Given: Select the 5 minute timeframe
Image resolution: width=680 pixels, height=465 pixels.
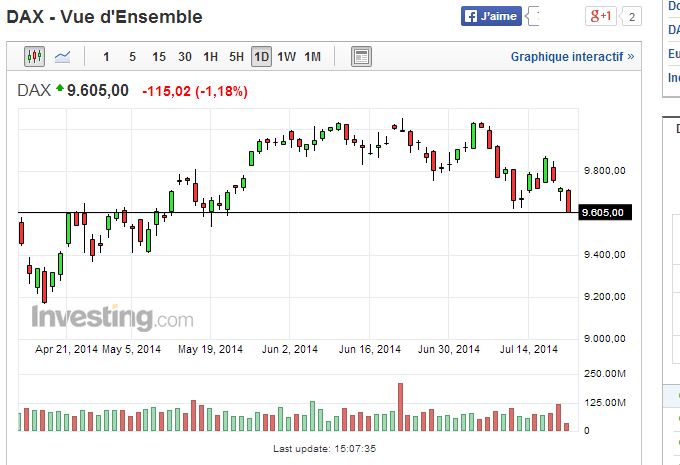Looking at the screenshot, I should 133,56.
